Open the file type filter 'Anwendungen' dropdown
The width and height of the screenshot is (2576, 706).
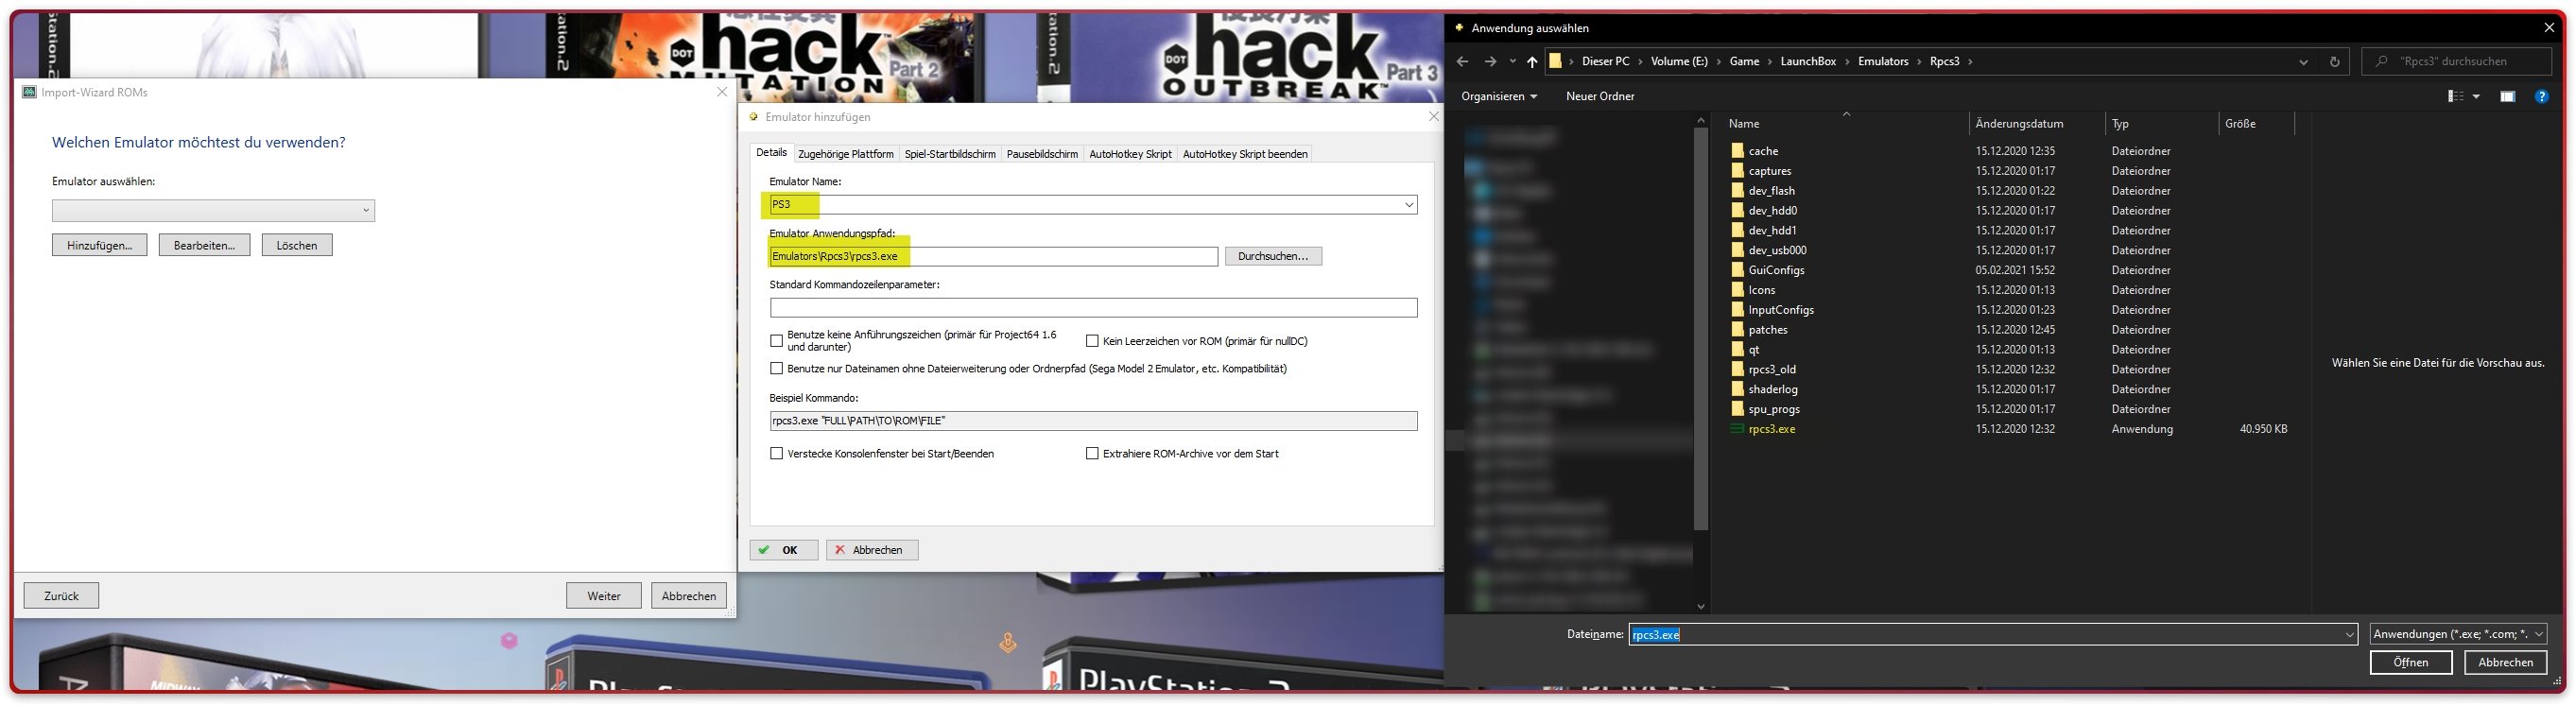point(2458,634)
